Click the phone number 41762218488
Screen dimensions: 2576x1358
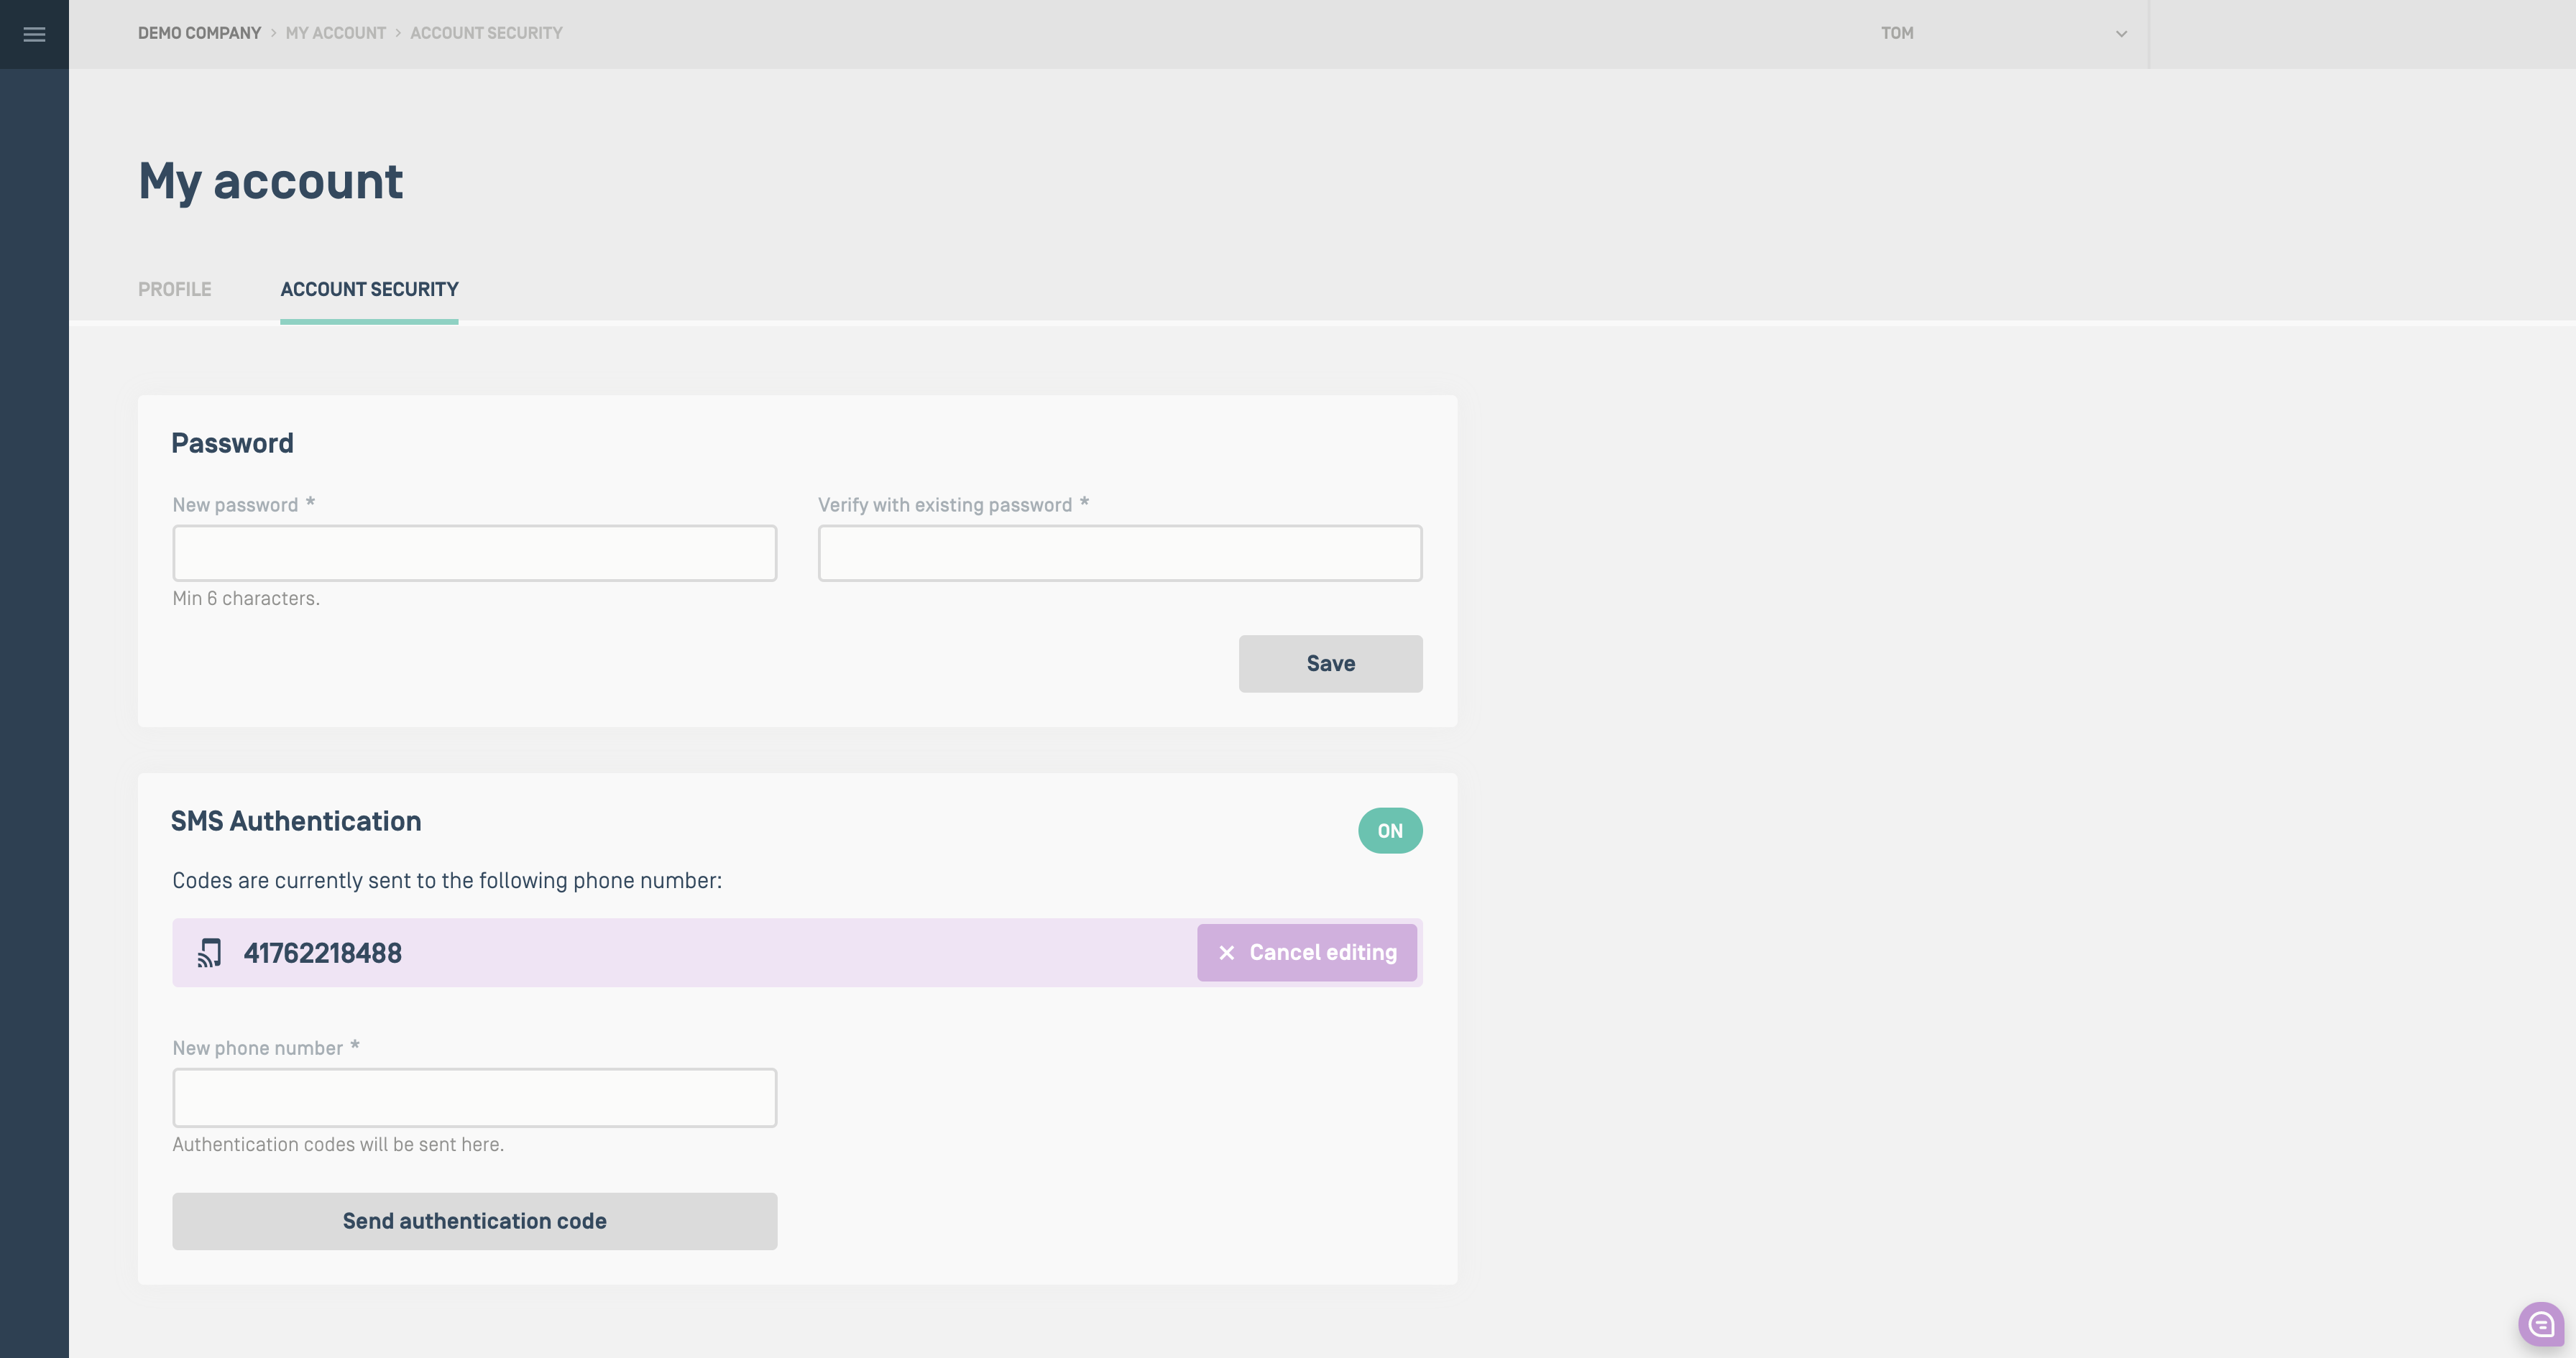pos(322,953)
